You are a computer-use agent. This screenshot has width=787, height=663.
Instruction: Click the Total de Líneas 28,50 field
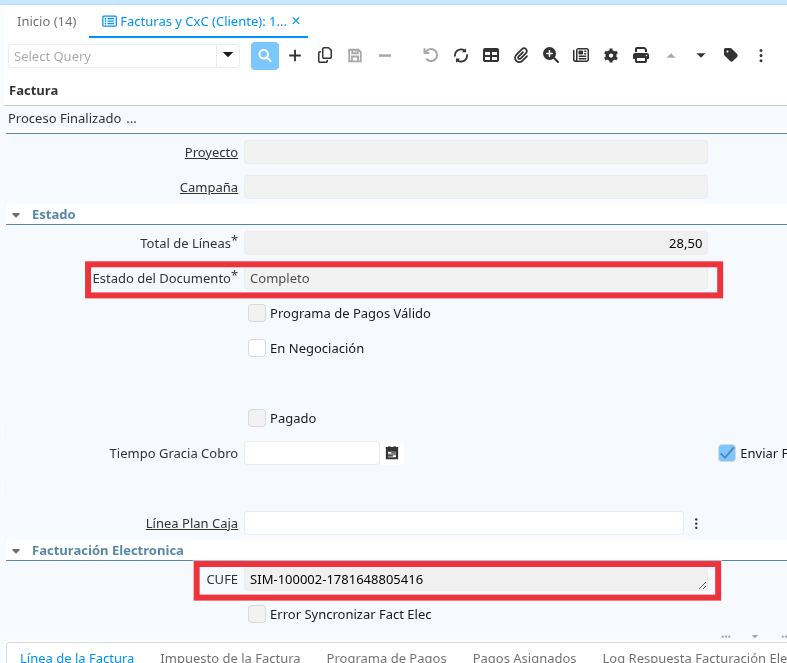click(476, 243)
